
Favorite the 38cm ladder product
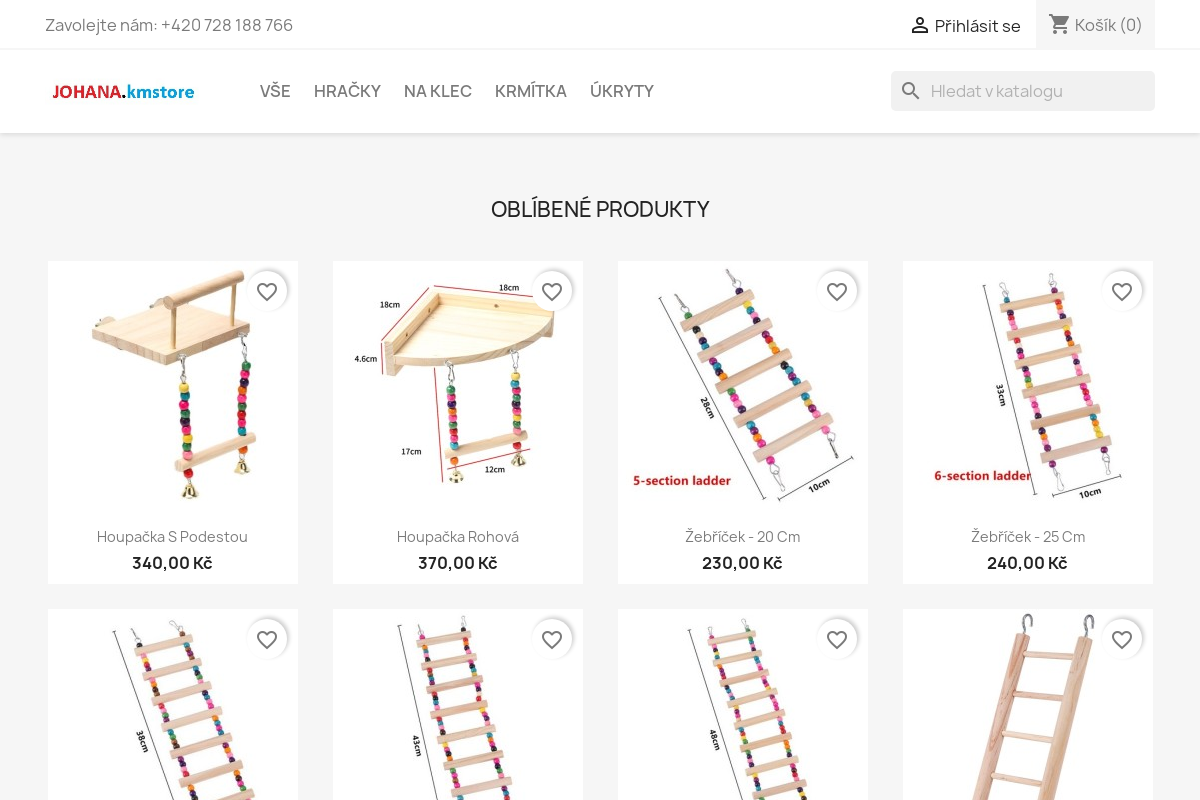pos(267,640)
